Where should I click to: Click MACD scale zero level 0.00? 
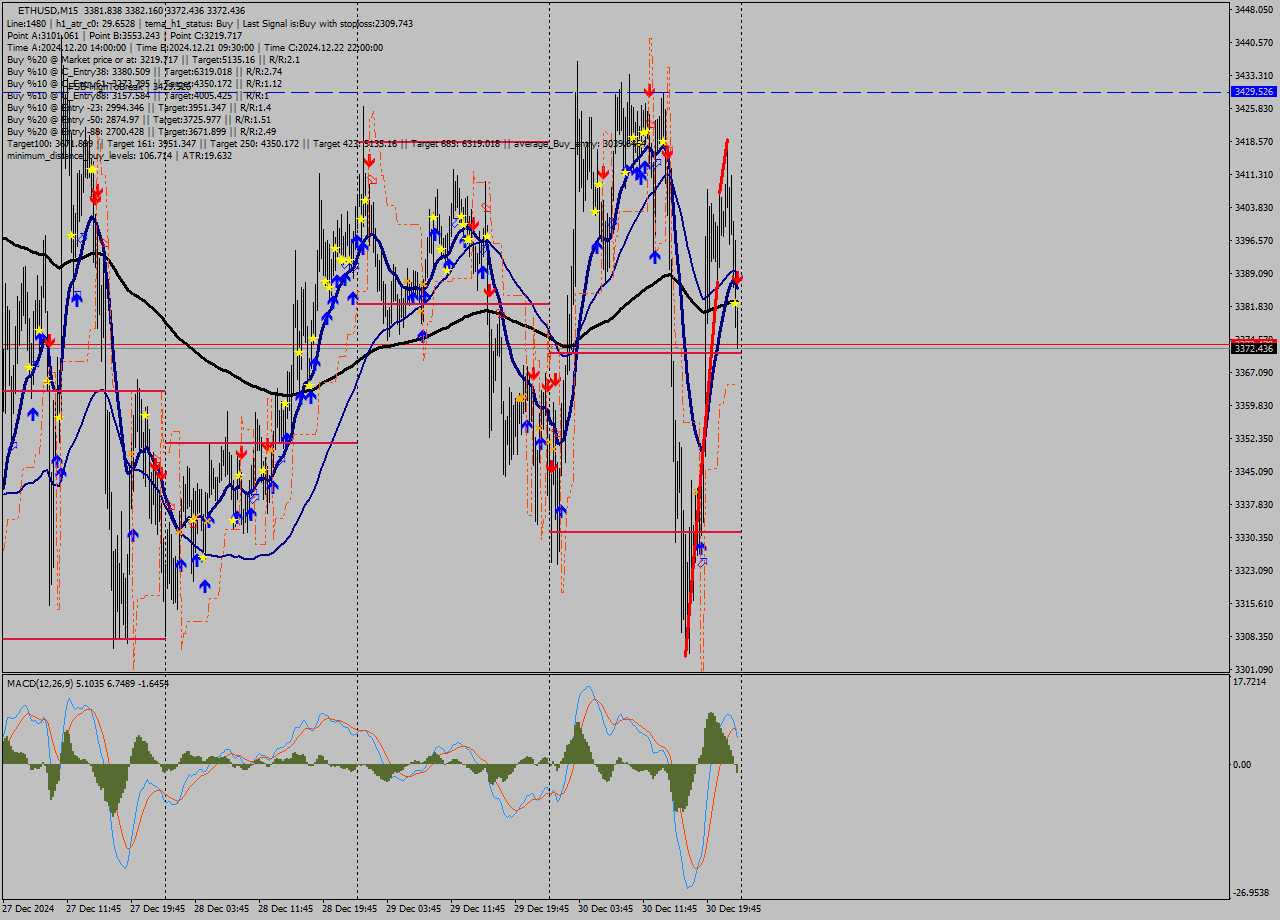click(x=1243, y=764)
